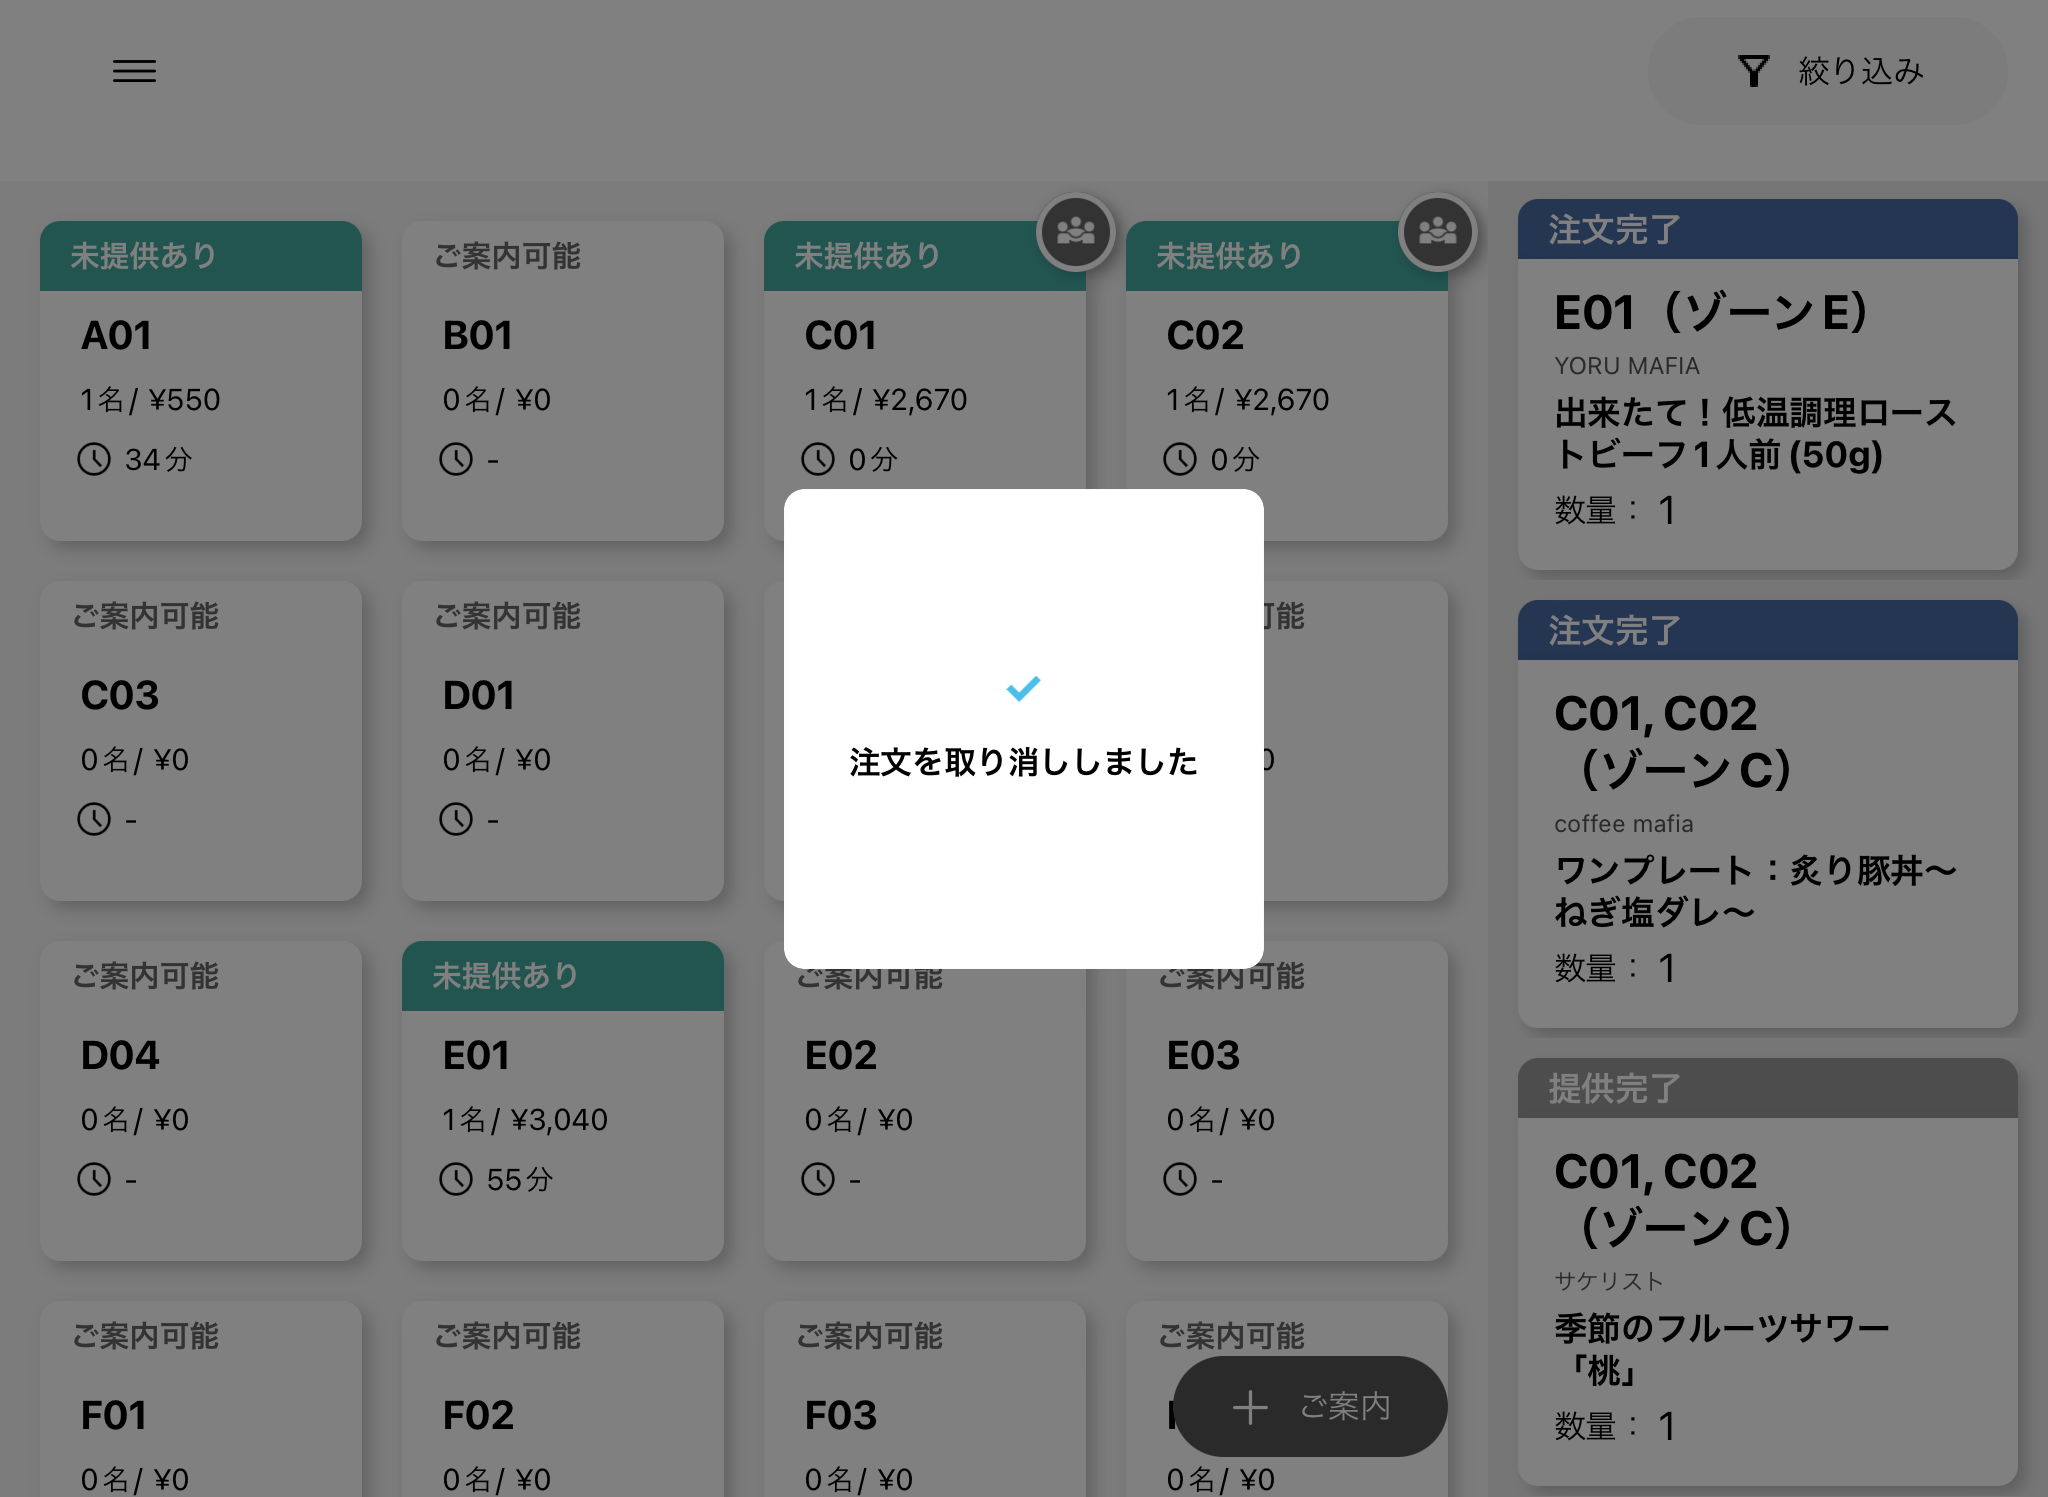Open the hamburger menu
This screenshot has width=2048, height=1497.
tap(134, 71)
